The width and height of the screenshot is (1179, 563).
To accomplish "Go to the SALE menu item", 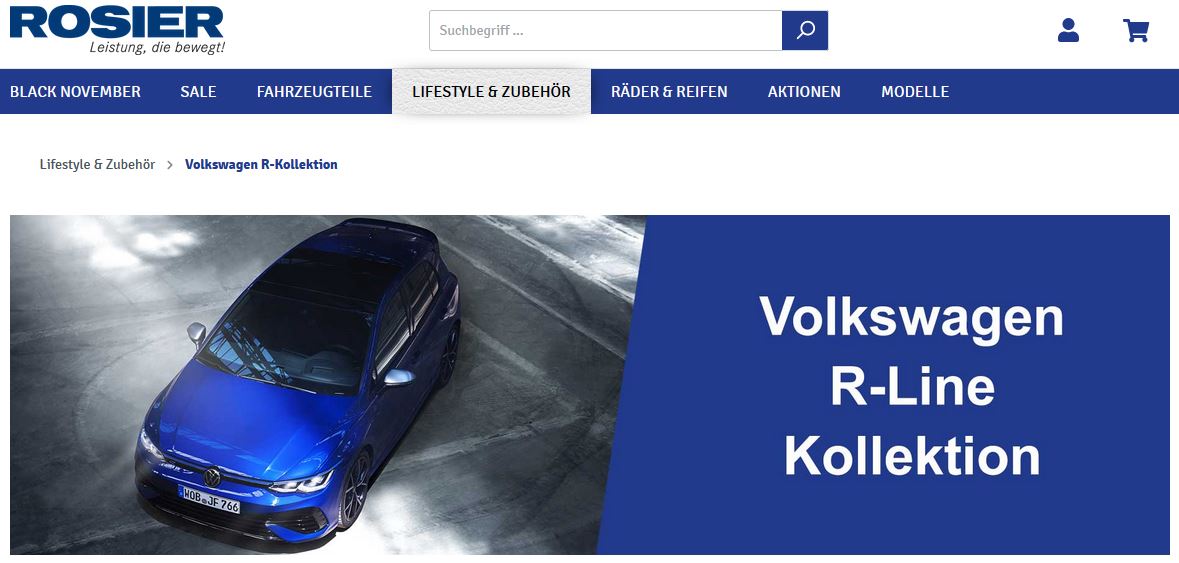I will pyautogui.click(x=199, y=92).
